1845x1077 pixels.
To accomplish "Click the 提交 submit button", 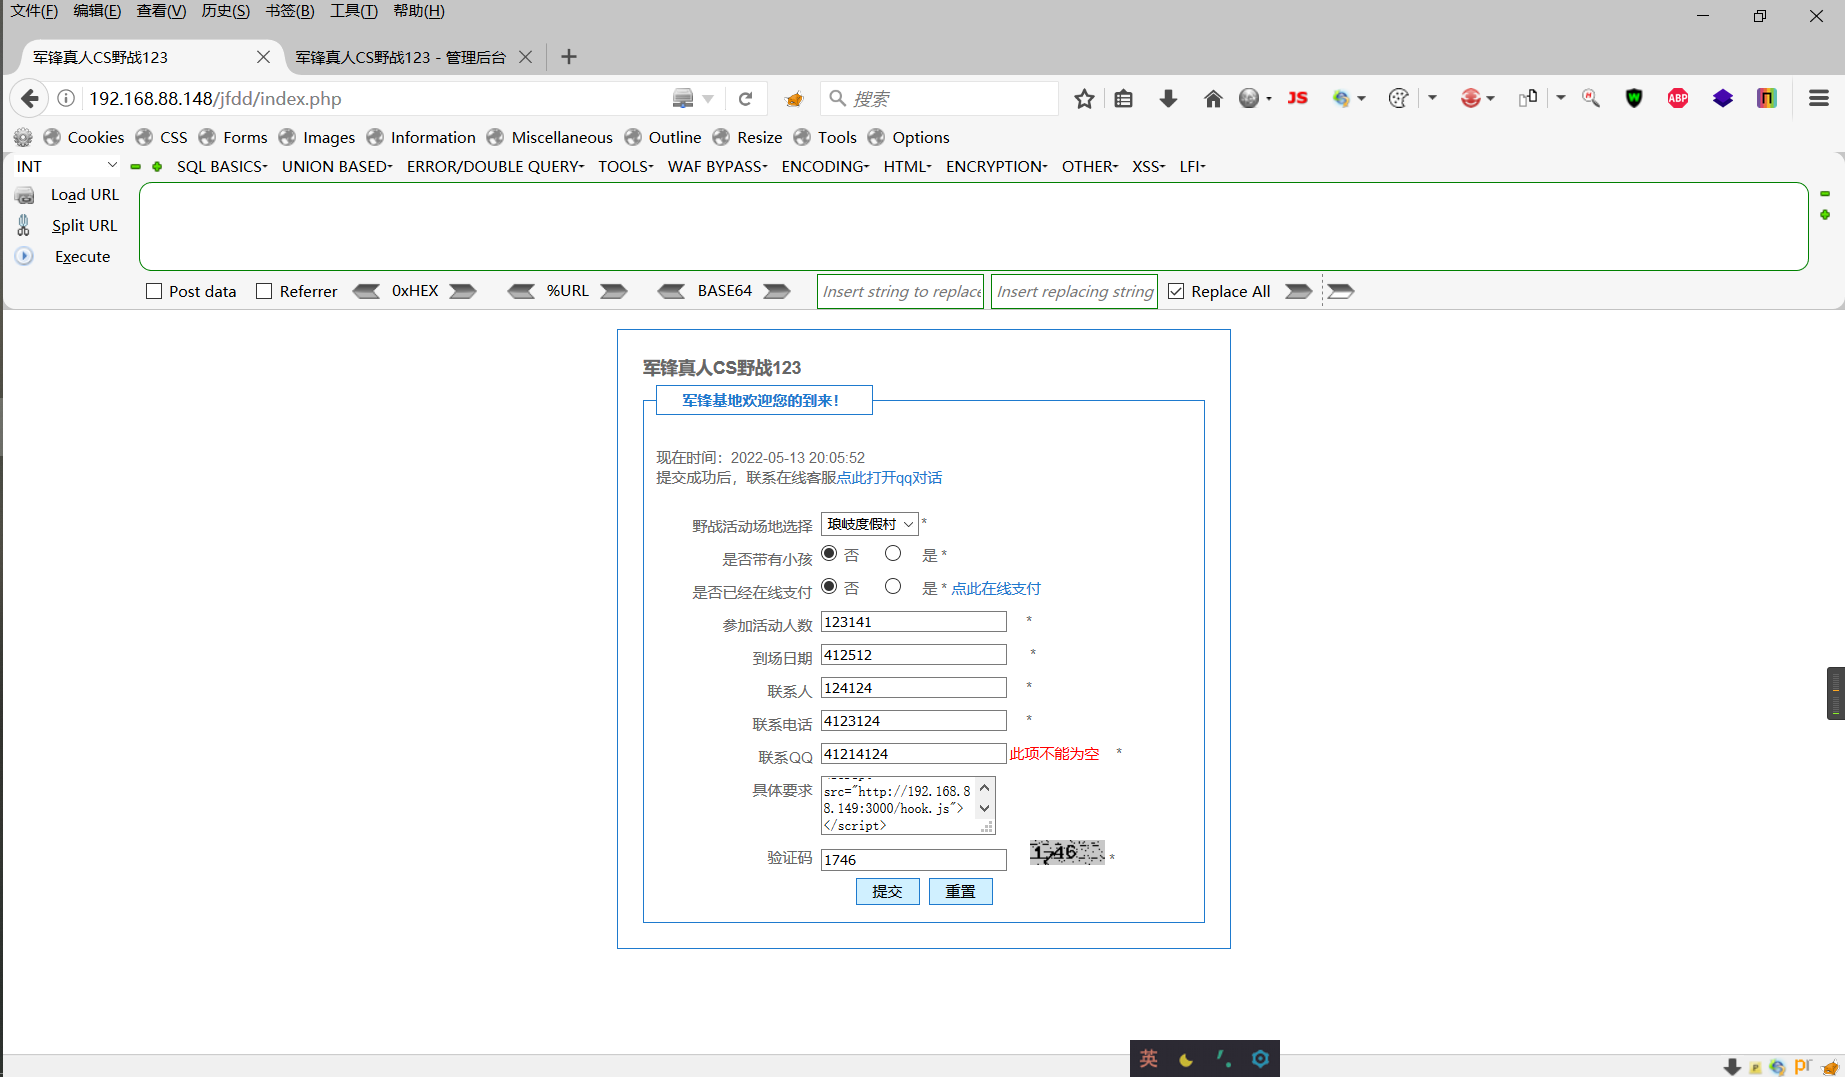I will pos(887,891).
